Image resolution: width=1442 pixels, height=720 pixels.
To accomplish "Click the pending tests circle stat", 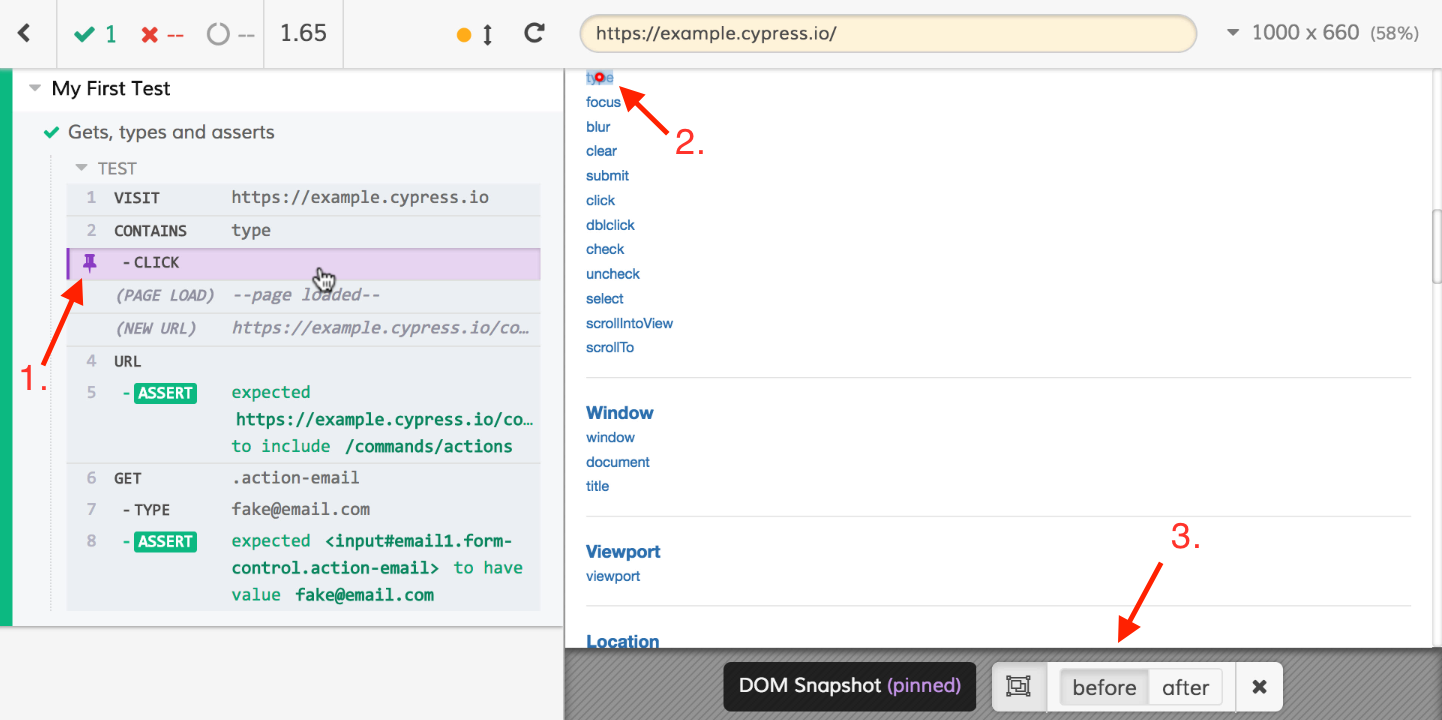I will tap(228, 33).
